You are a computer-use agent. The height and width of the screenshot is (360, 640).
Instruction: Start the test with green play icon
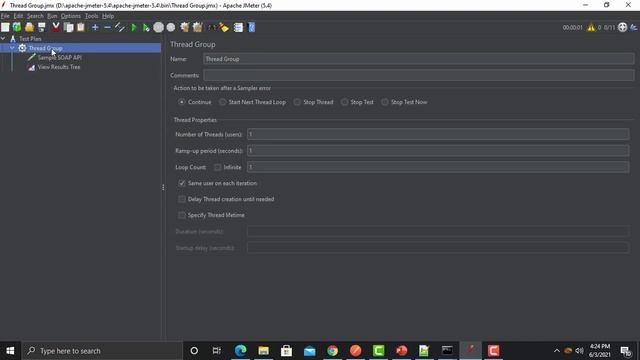(133, 27)
